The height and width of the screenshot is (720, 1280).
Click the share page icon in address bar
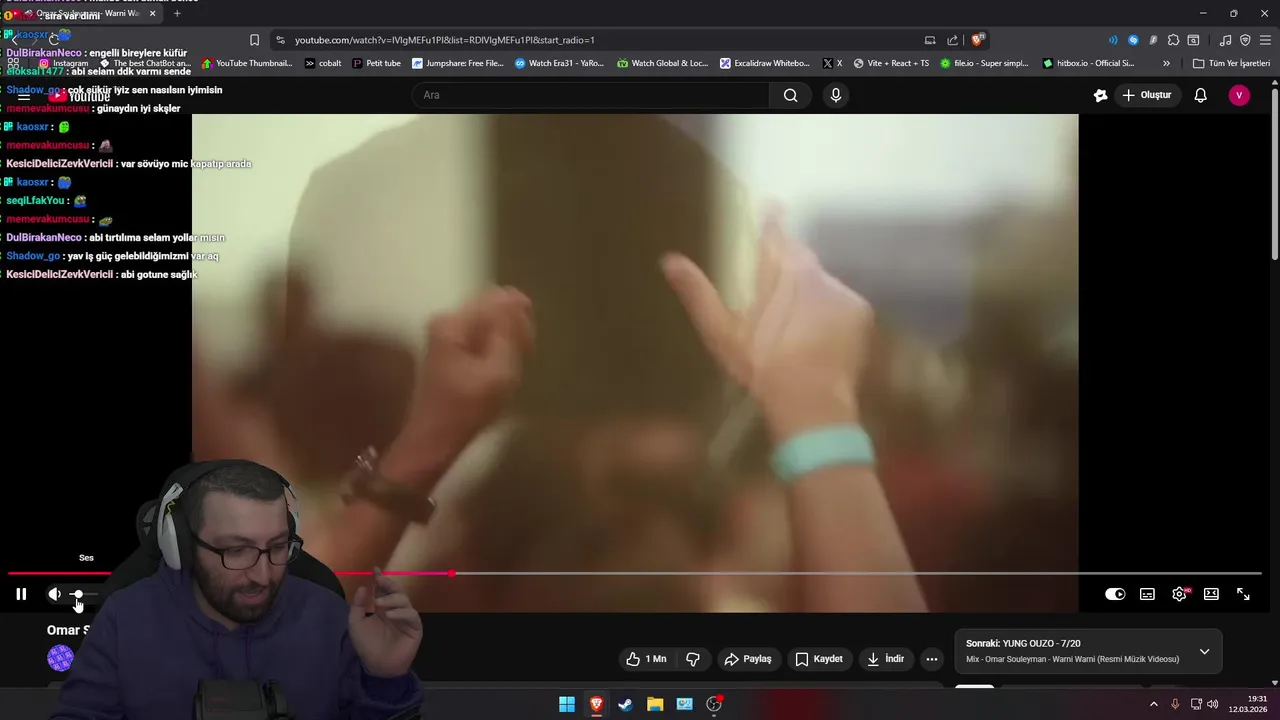point(953,40)
